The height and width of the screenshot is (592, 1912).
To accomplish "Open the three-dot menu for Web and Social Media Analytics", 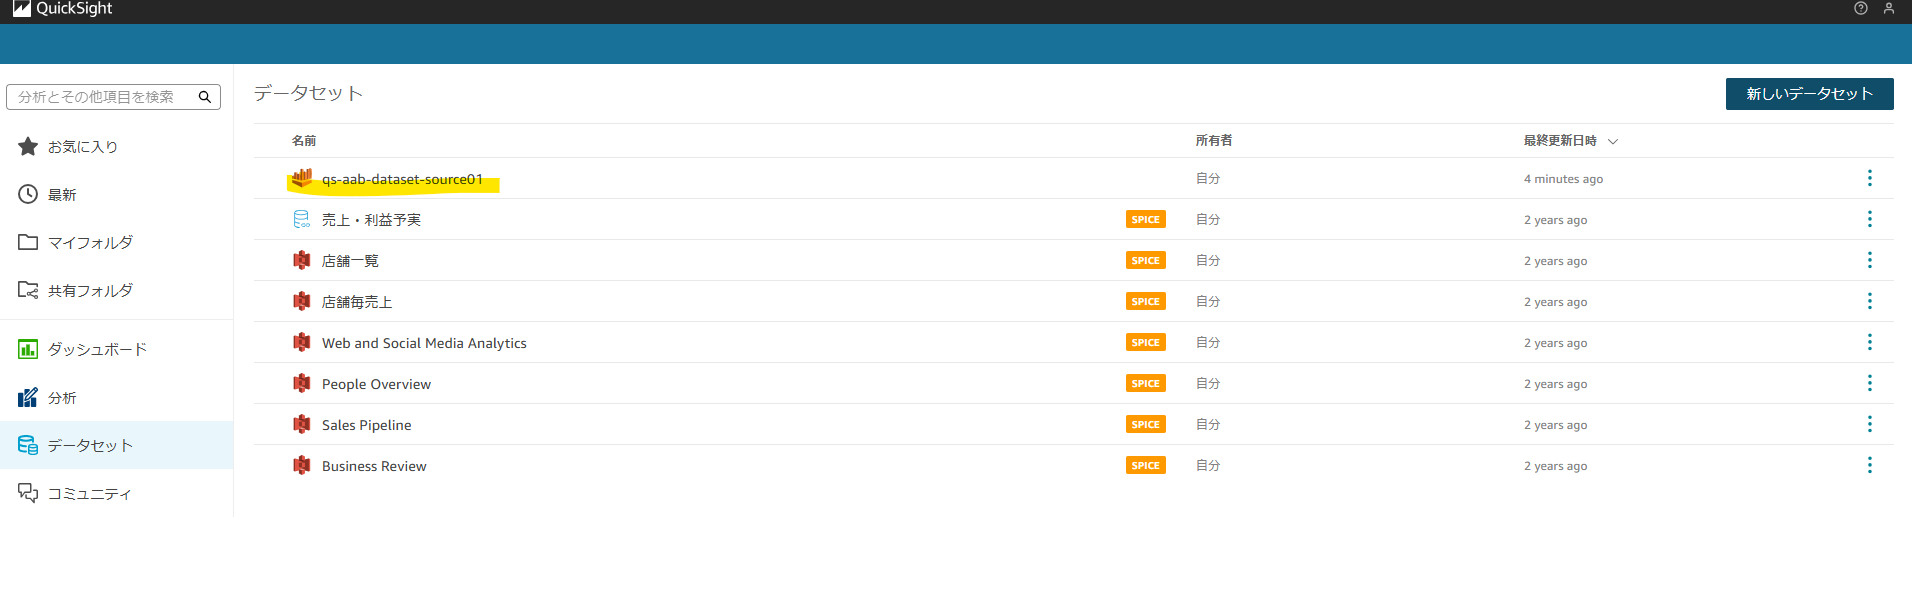I will click(1869, 342).
